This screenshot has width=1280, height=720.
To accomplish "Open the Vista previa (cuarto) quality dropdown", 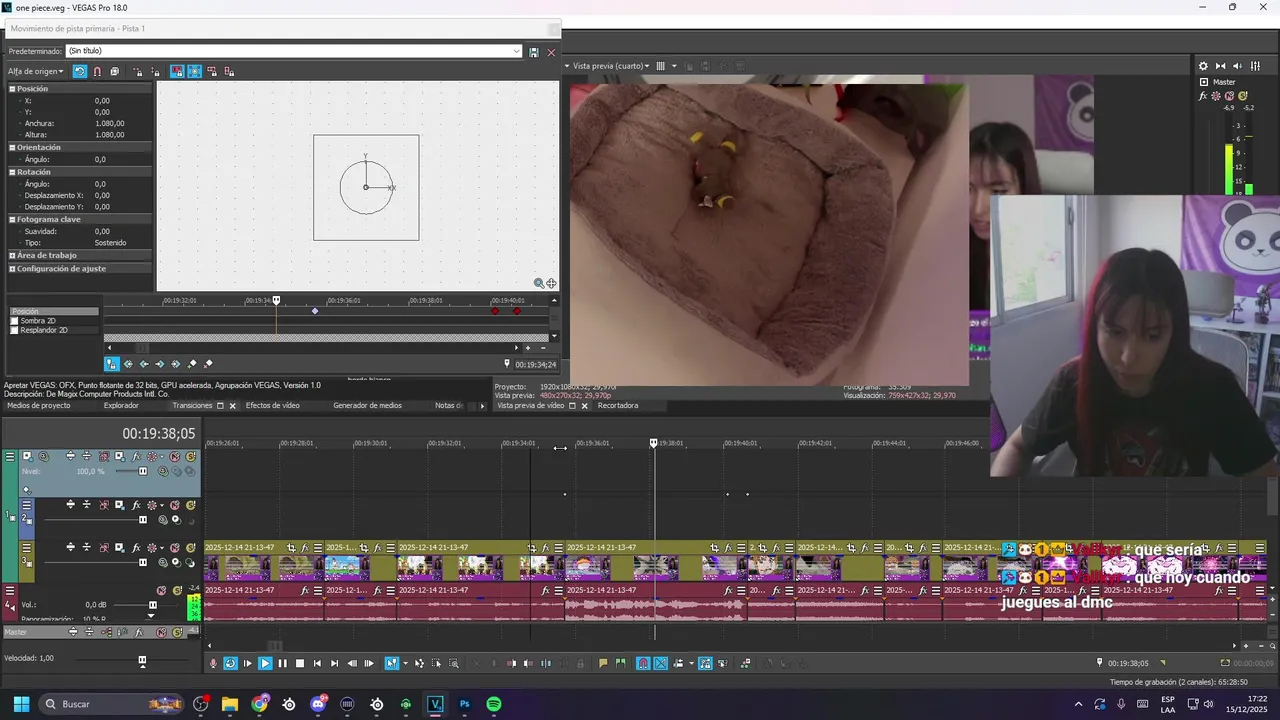I will (611, 66).
